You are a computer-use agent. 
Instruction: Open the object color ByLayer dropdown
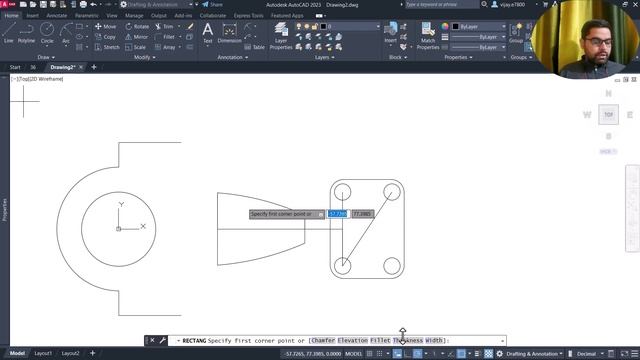(479, 27)
